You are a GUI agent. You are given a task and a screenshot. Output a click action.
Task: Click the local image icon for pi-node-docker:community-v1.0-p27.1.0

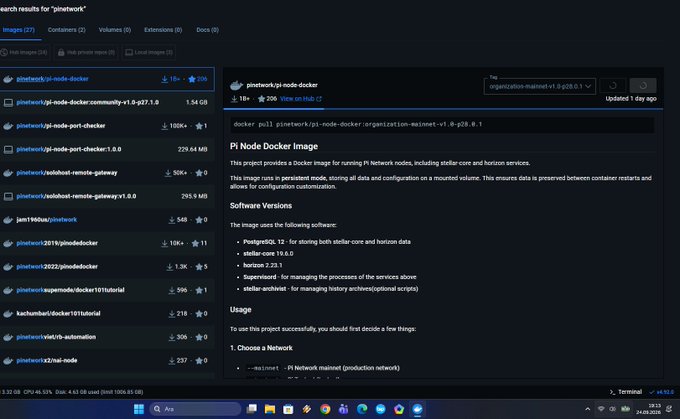point(8,102)
